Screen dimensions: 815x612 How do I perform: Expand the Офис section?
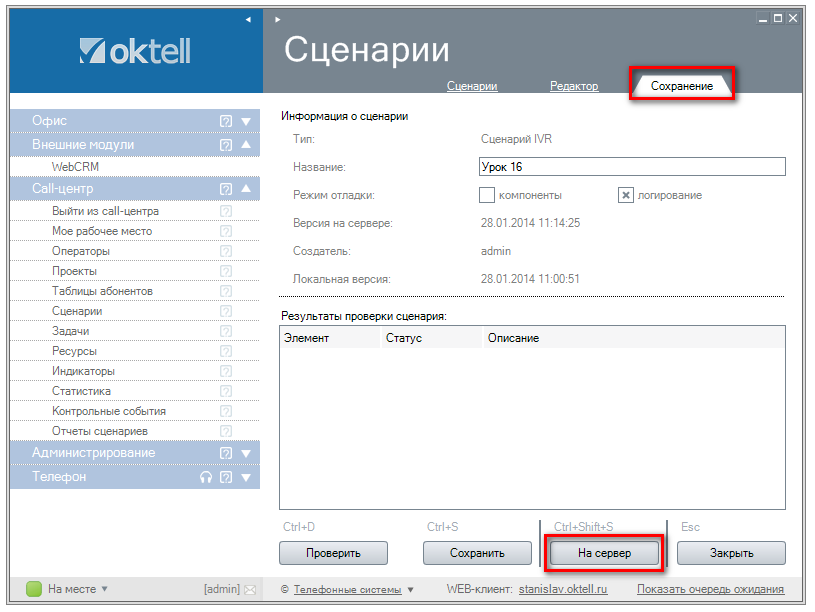245,121
